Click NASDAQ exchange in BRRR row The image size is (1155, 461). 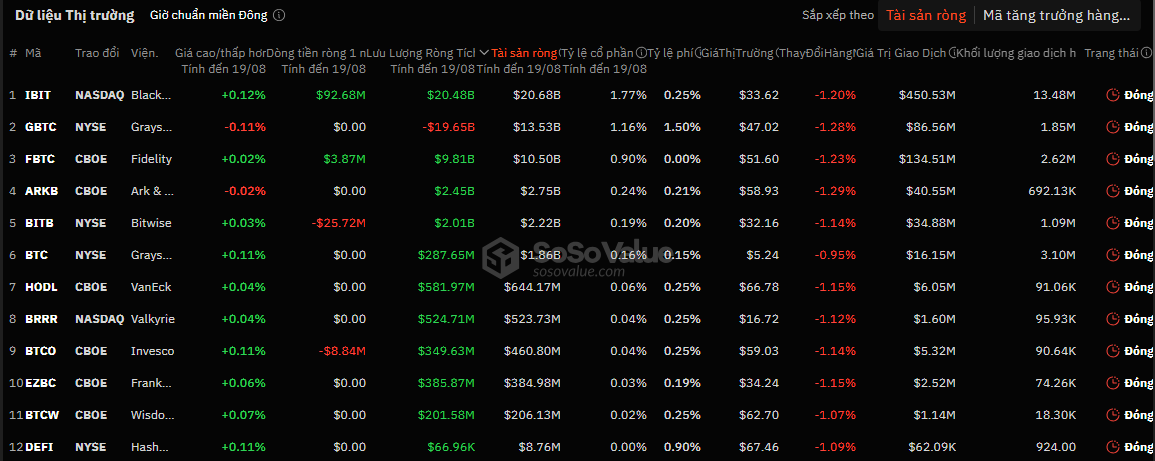99,319
